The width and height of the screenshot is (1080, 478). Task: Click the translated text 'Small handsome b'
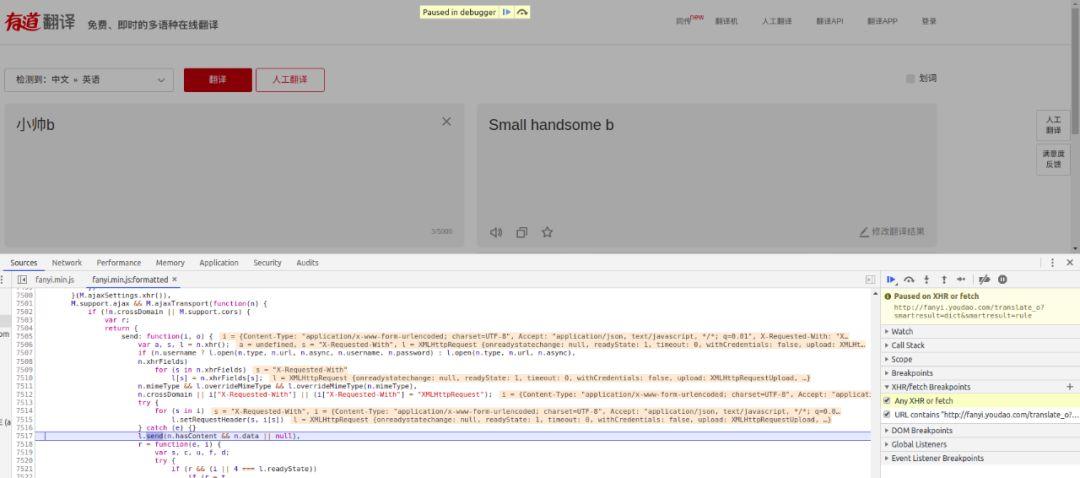(551, 125)
